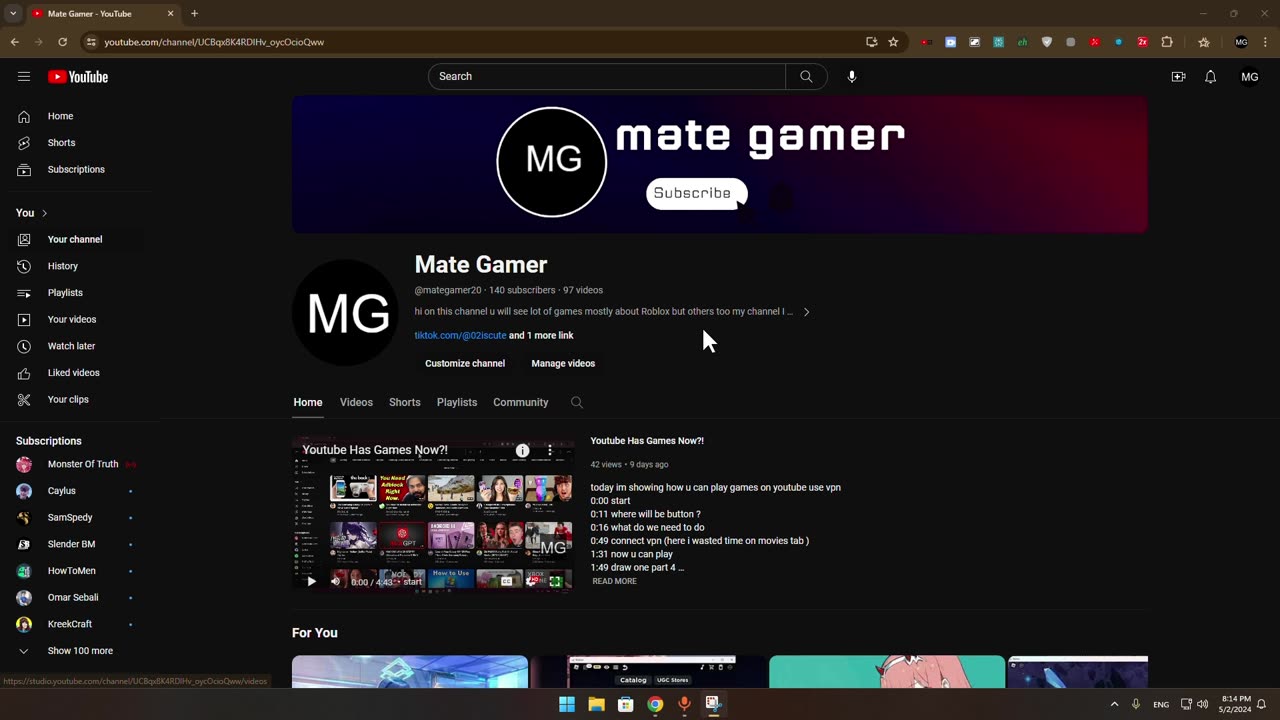Screen dimensions: 1280x720
Task: Switch to the Community tab
Action: point(520,402)
